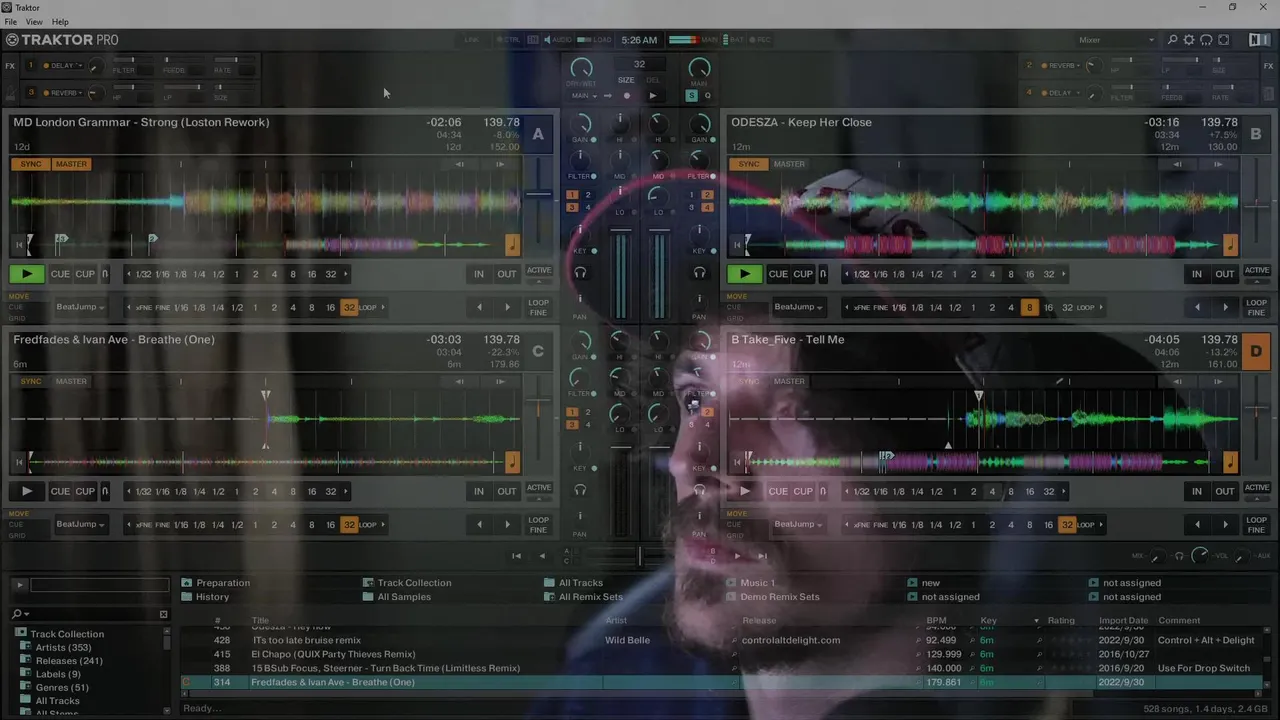The image size is (1280, 720).
Task: Open Traktor preferences gear icon
Action: pos(1189,40)
